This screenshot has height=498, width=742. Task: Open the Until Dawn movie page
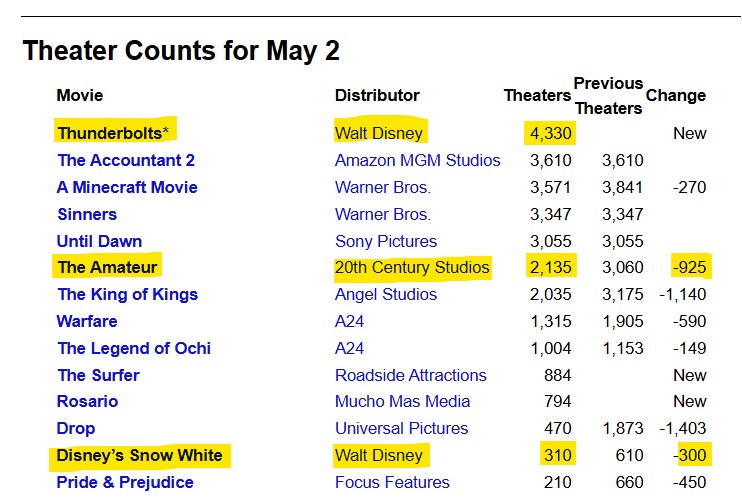click(100, 241)
